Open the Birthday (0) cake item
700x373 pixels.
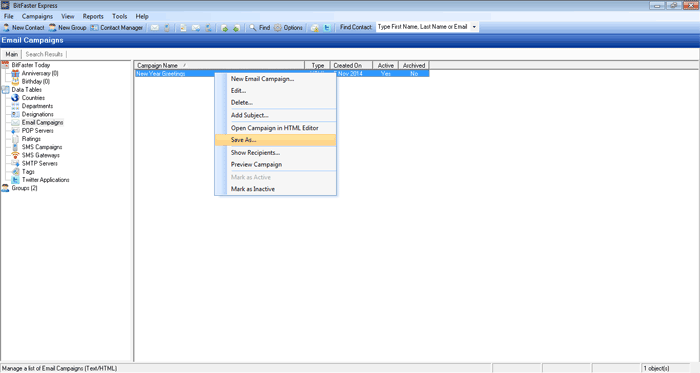click(31, 82)
